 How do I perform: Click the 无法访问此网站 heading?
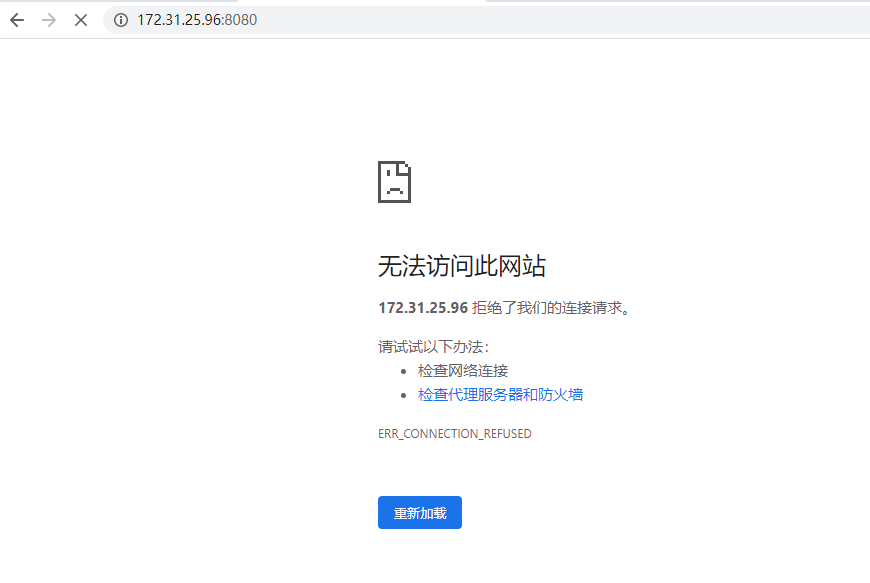[x=461, y=266]
